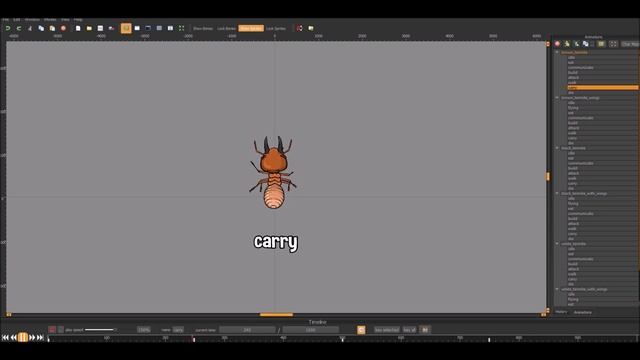Image resolution: width=640 pixels, height=360 pixels.
Task: Click the red circle toolbar icon
Action: [x=63, y=28]
